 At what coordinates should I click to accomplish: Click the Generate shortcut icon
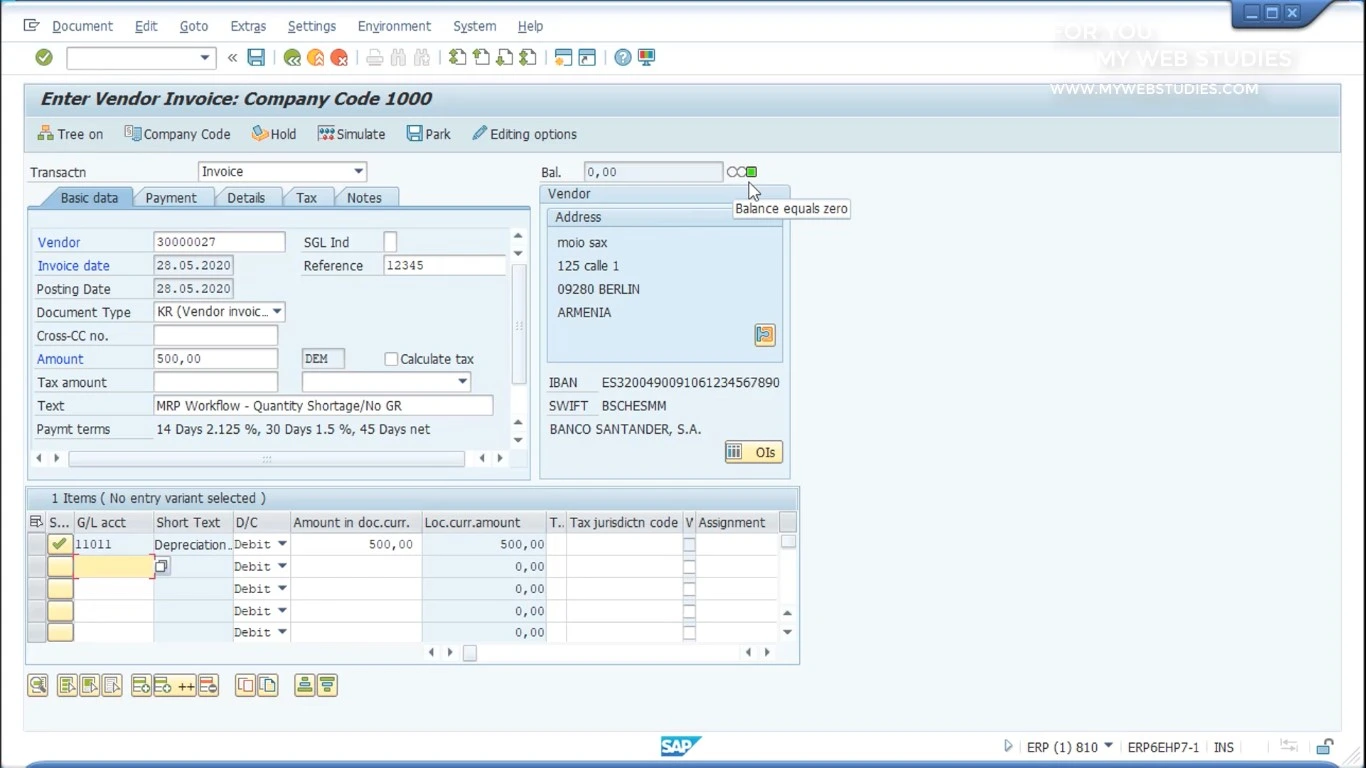pyautogui.click(x=587, y=58)
